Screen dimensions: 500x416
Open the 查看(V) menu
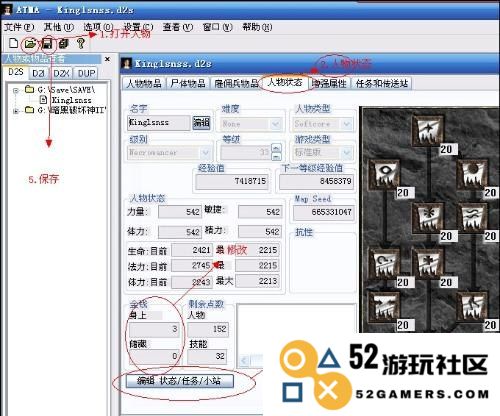[178, 27]
